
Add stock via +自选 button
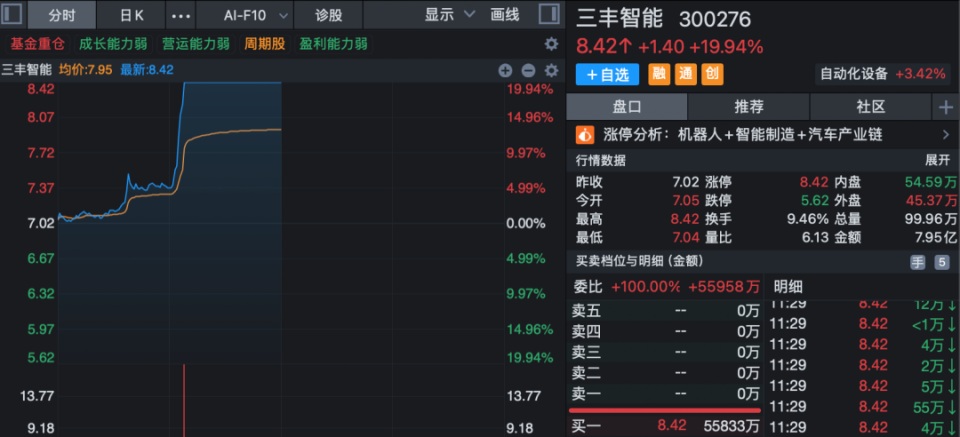tap(607, 75)
